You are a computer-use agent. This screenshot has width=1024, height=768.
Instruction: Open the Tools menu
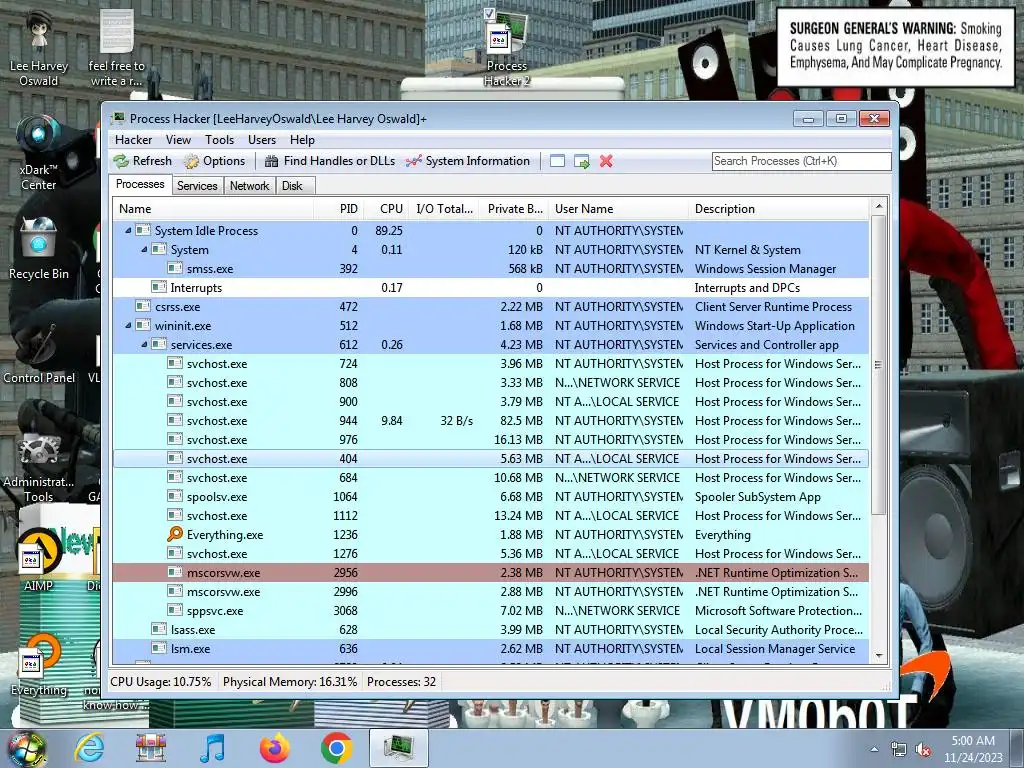point(219,140)
